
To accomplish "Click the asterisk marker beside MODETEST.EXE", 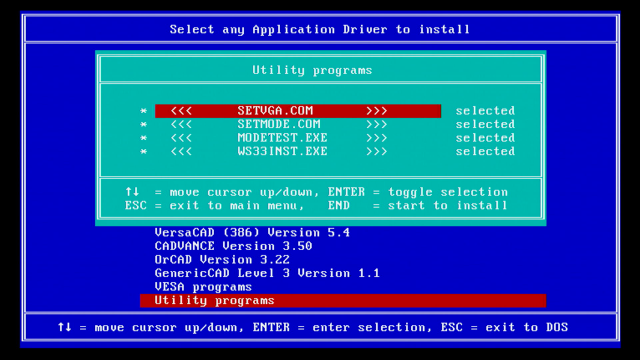I will click(143, 138).
